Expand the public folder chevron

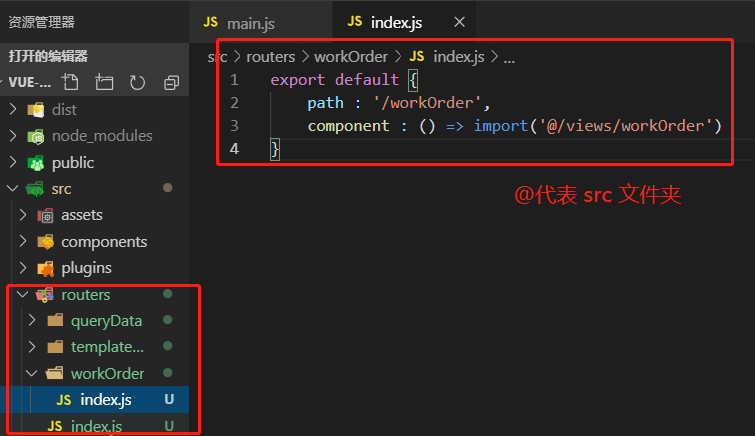tap(13, 163)
